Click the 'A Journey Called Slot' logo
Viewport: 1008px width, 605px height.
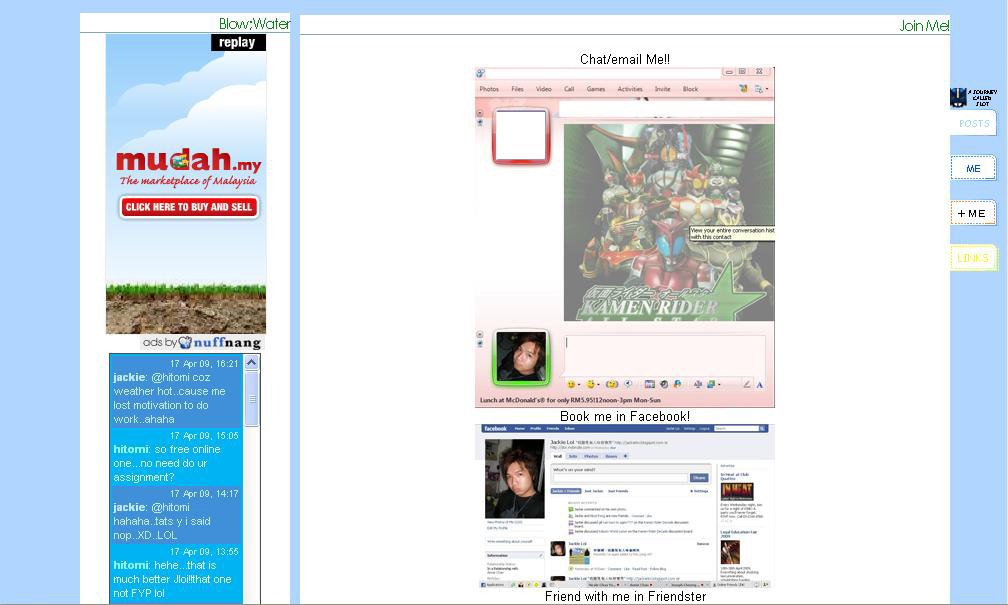974,98
